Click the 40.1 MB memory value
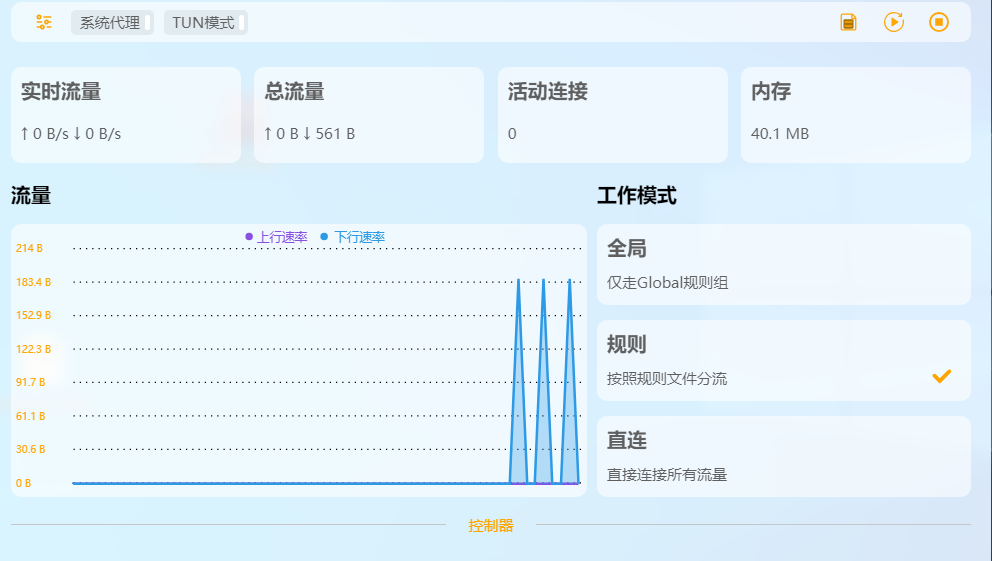Screen dimensions: 992x561 pyautogui.click(x=780, y=133)
